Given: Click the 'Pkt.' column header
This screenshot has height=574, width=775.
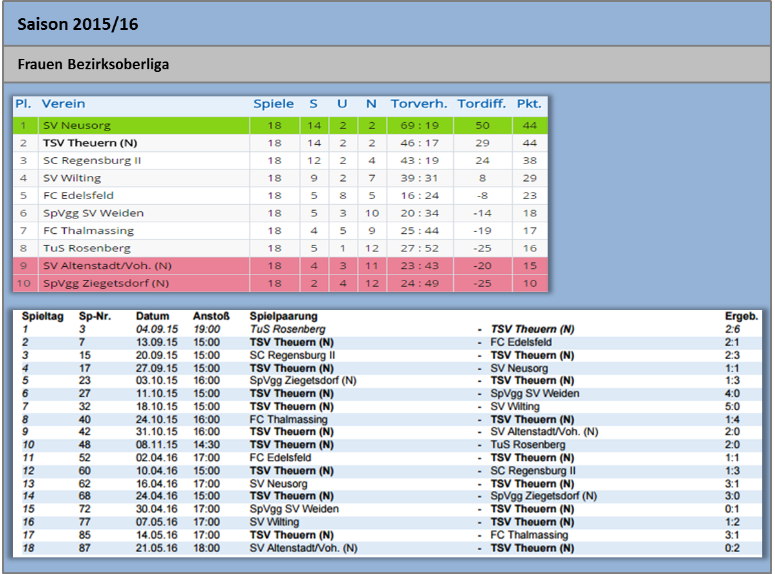Looking at the screenshot, I should (529, 104).
